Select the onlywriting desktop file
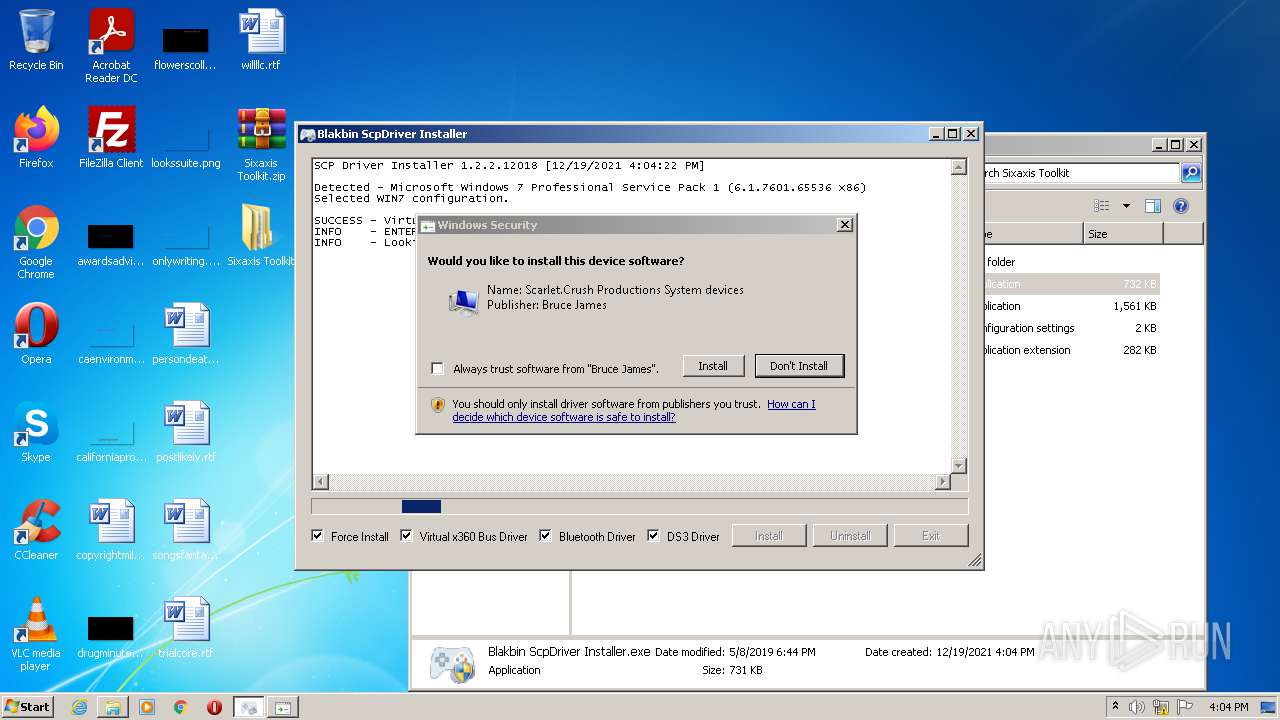This screenshot has height=720, width=1280. (x=186, y=242)
